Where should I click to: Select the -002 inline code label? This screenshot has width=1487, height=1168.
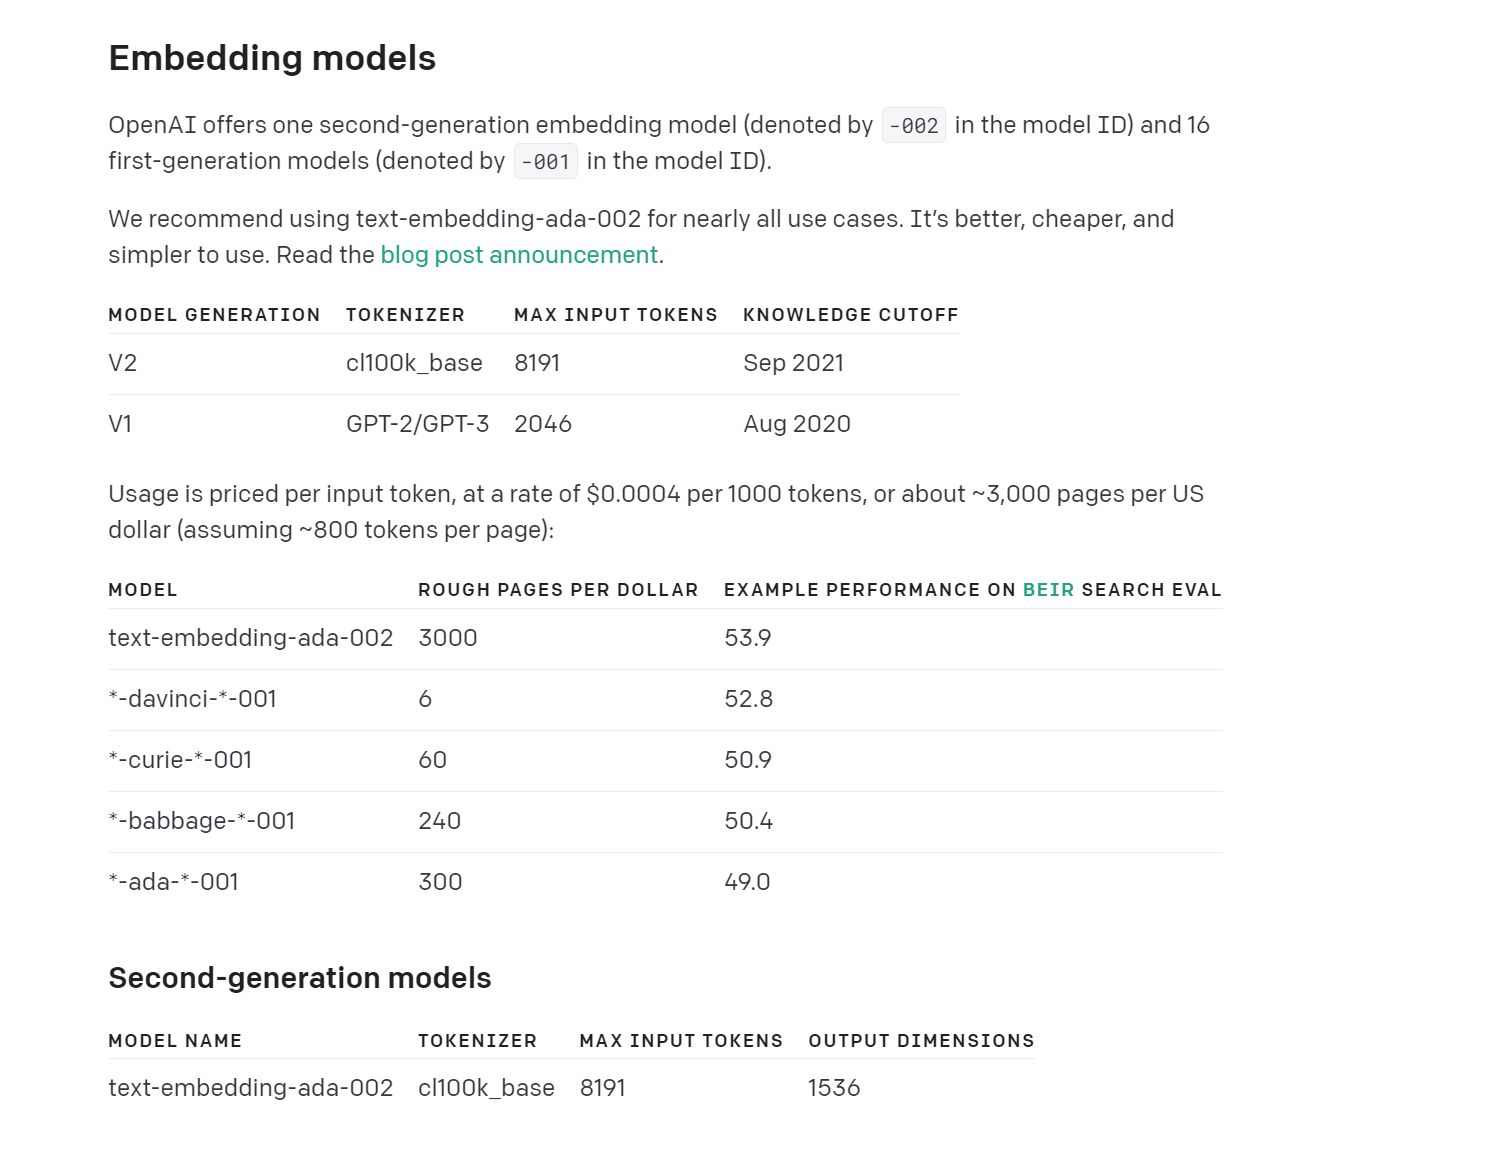[x=914, y=125]
